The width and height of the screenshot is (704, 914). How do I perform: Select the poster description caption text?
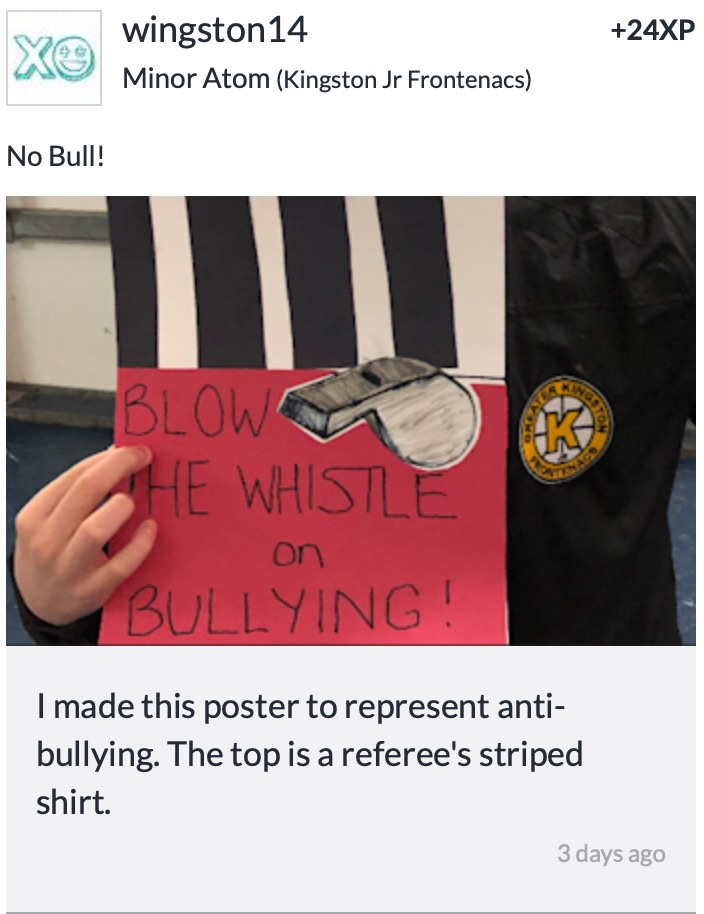(309, 754)
